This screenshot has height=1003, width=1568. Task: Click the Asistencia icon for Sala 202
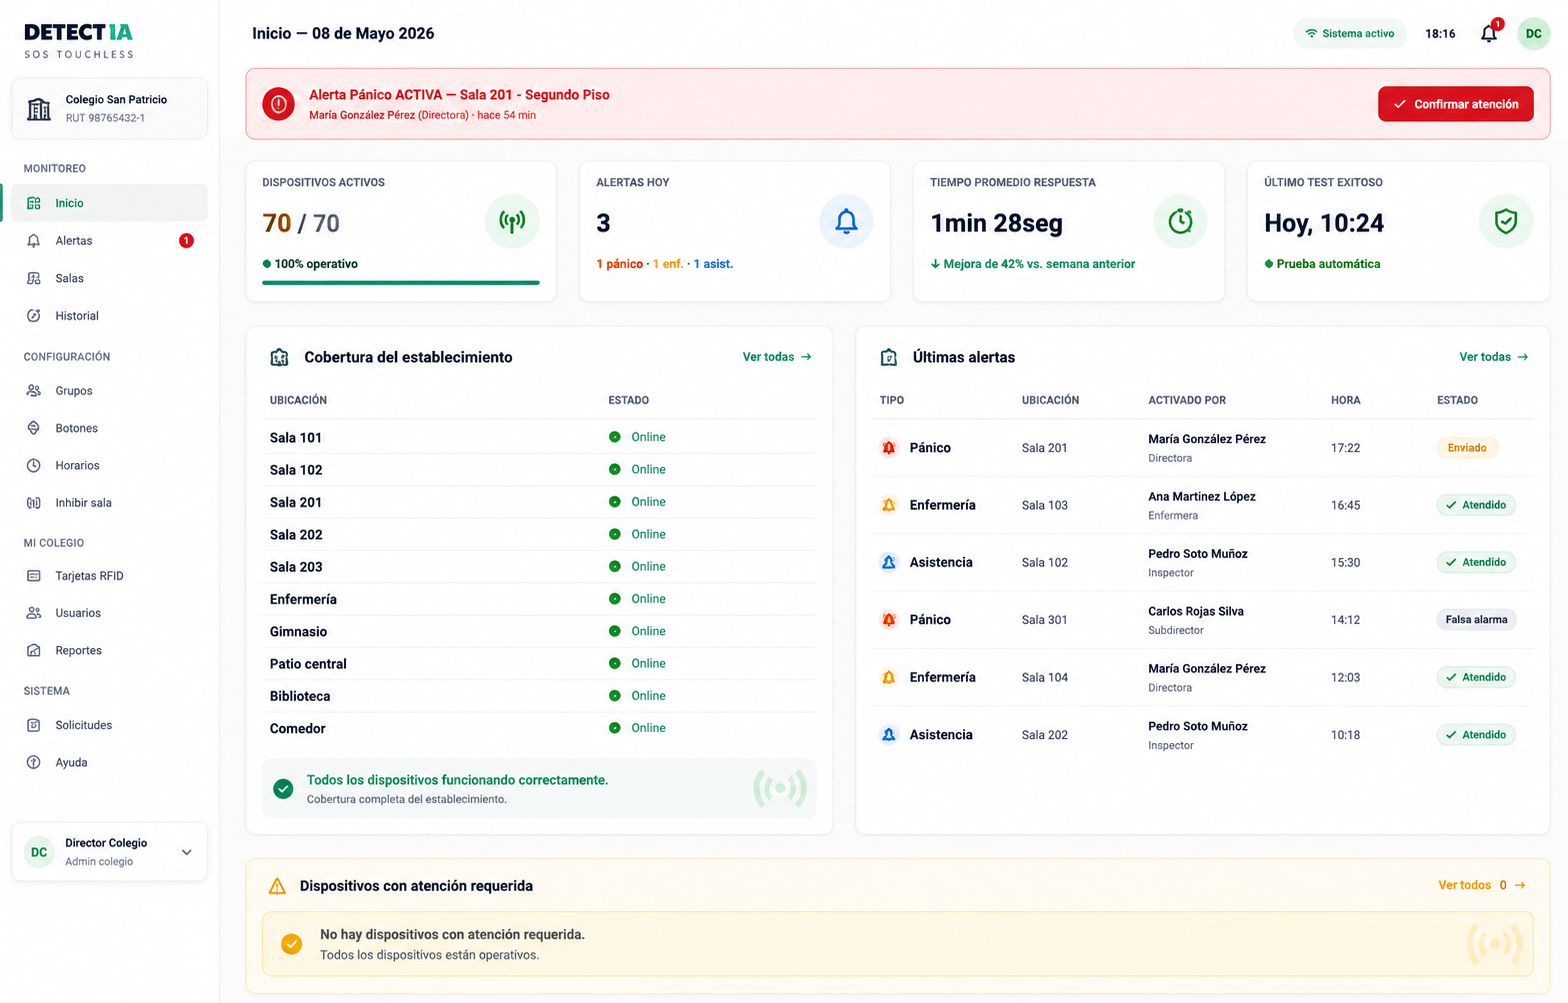pyautogui.click(x=888, y=734)
